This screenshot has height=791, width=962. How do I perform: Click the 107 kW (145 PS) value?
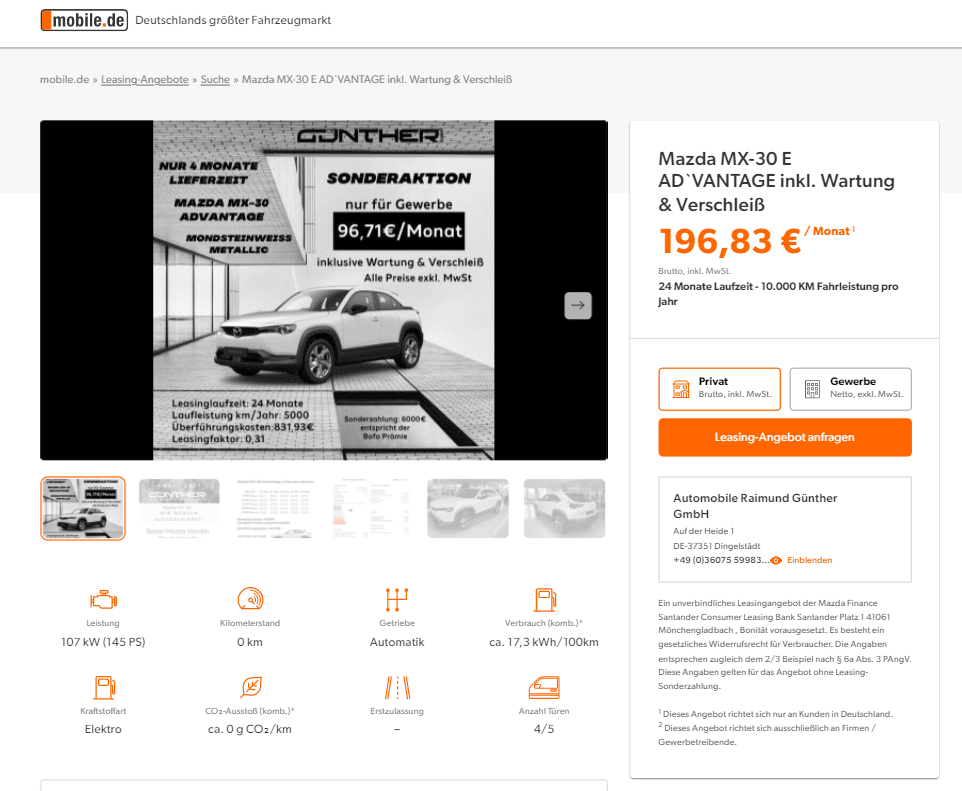[103, 642]
